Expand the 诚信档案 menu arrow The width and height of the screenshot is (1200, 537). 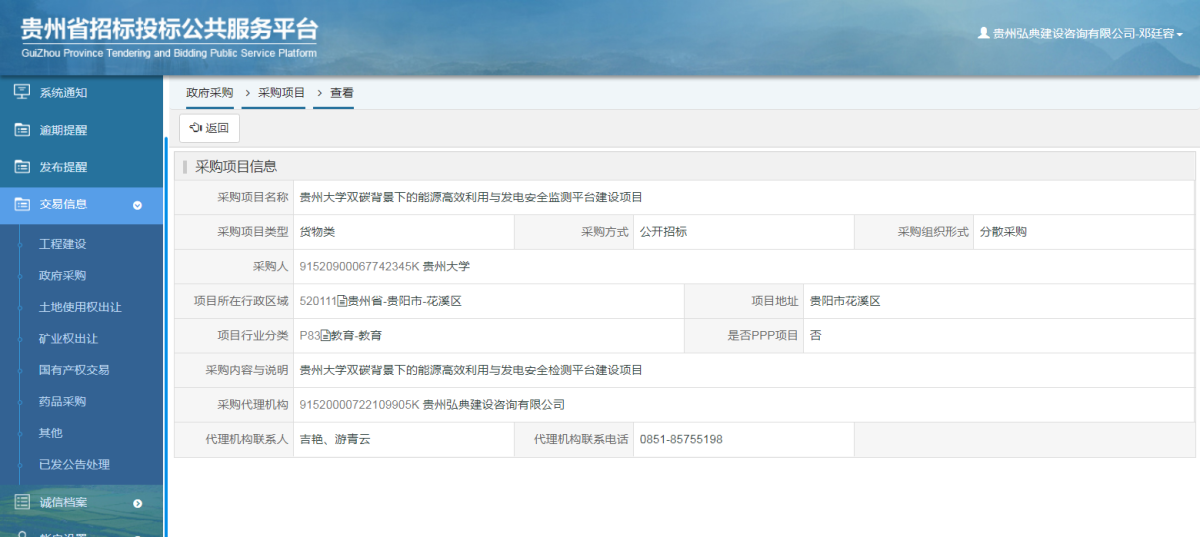point(137,503)
